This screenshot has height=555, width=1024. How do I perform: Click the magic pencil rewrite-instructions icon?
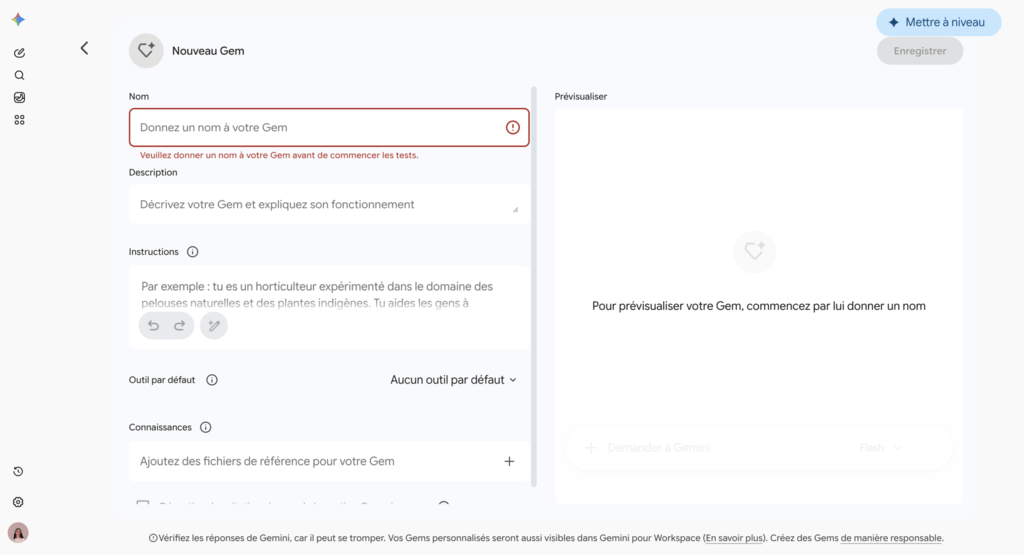214,326
